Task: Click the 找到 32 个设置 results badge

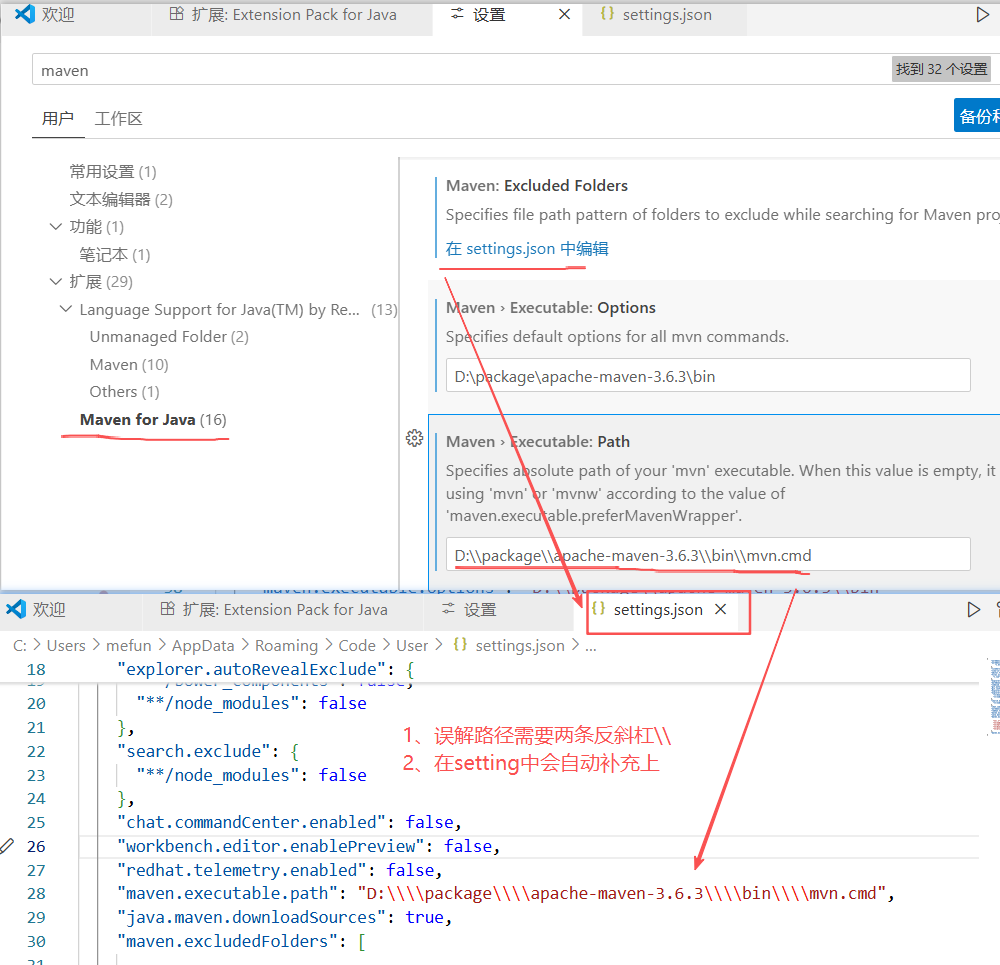Action: pyautogui.click(x=941, y=69)
